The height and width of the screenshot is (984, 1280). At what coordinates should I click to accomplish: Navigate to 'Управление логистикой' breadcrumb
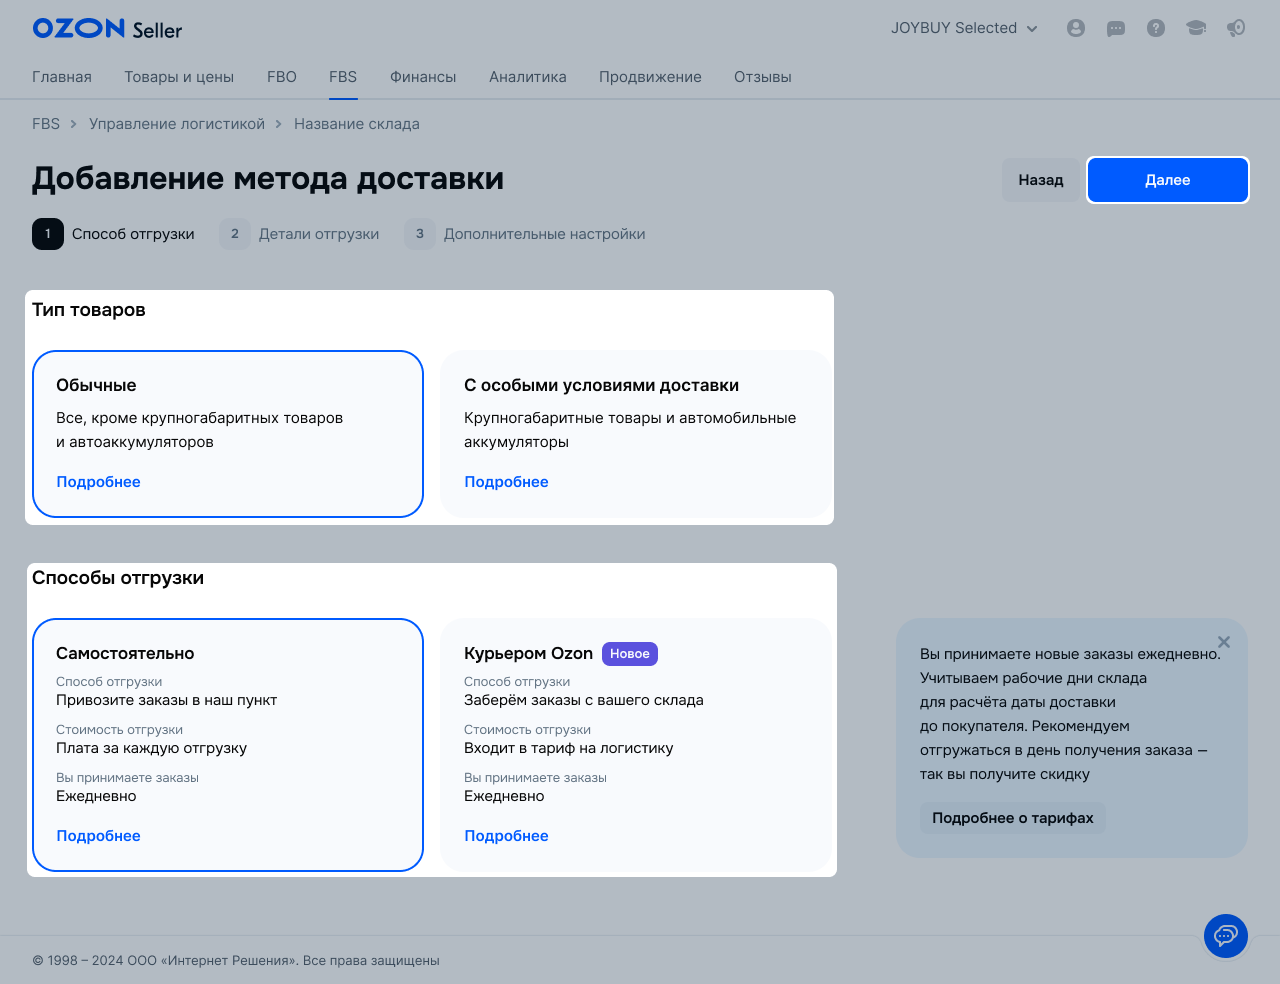coord(177,124)
